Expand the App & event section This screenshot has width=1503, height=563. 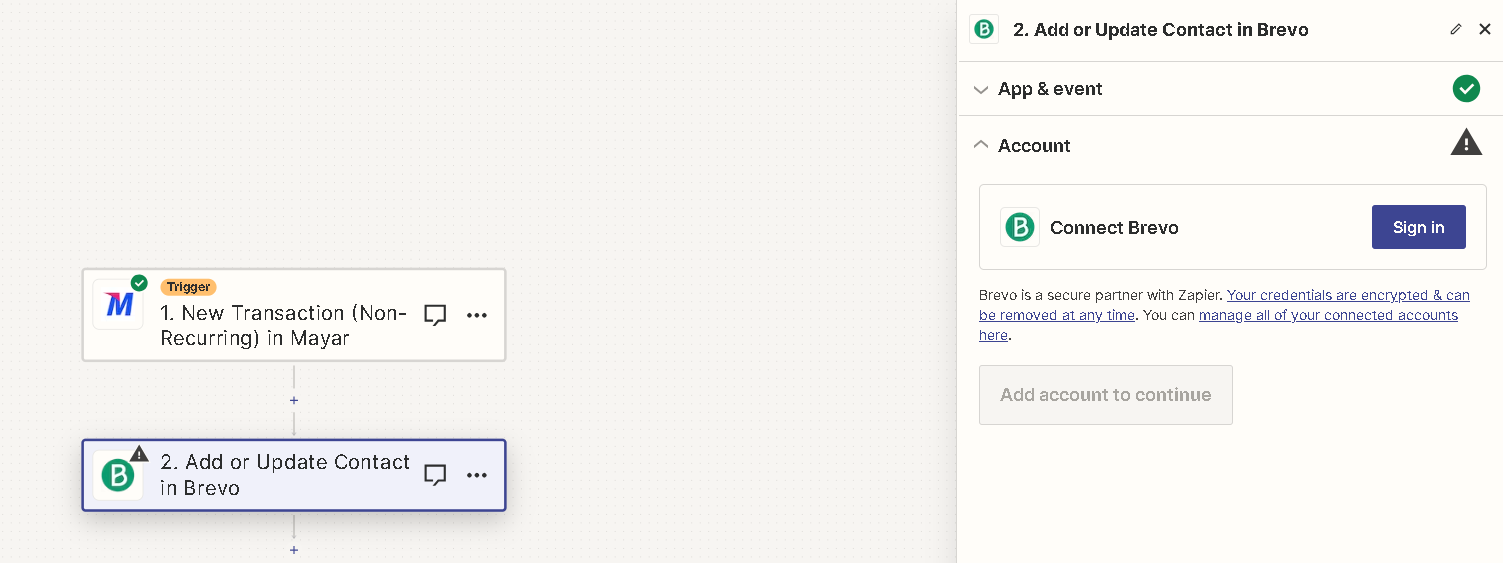tap(1229, 89)
